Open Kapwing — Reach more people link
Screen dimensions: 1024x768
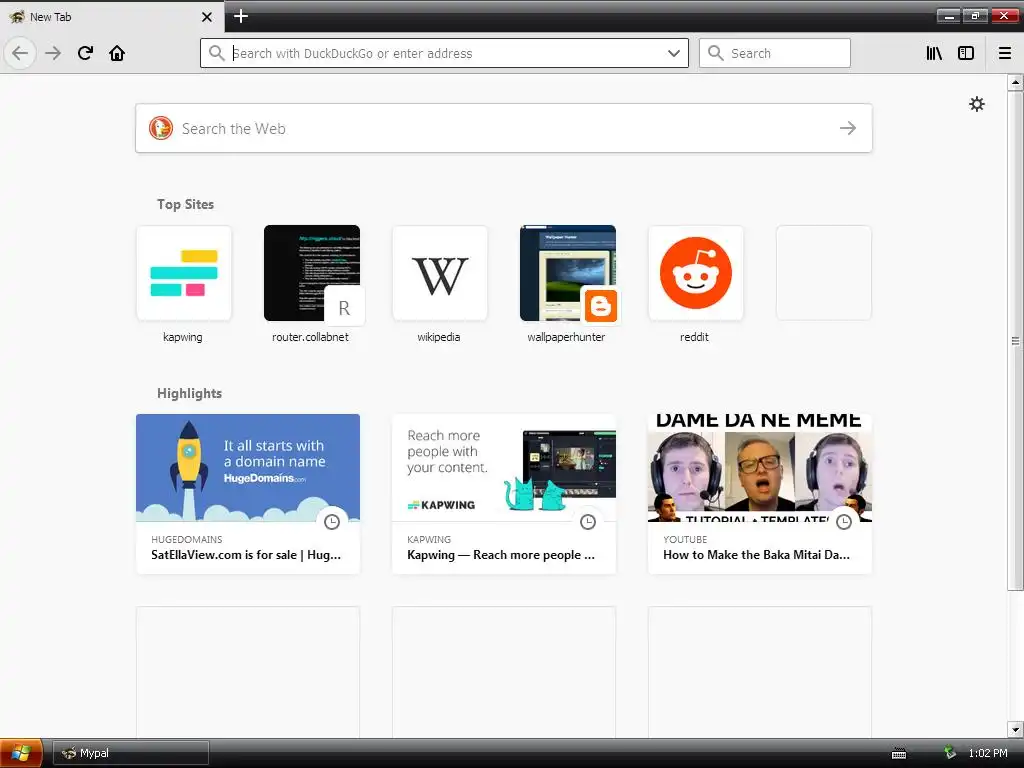click(501, 555)
